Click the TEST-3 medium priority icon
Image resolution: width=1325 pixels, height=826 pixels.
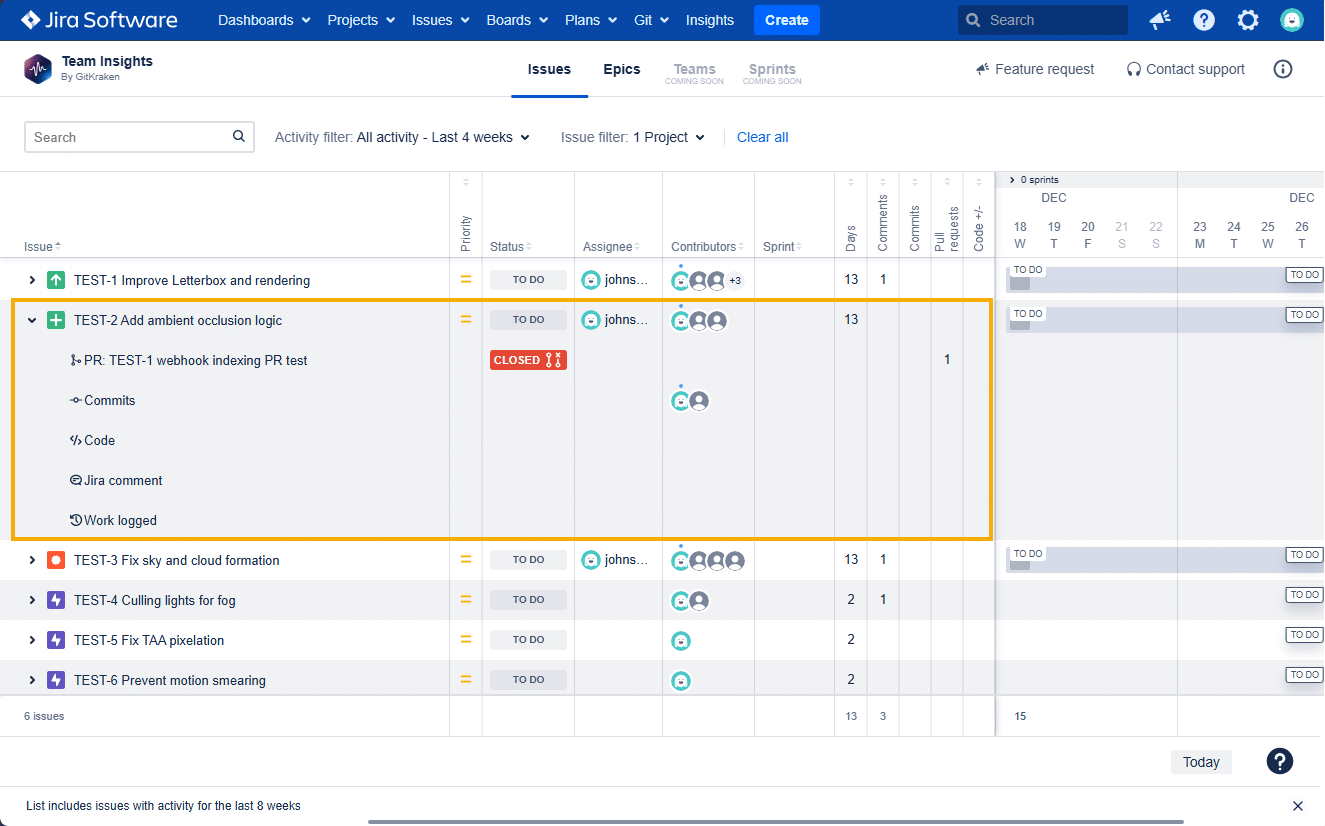[466, 560]
